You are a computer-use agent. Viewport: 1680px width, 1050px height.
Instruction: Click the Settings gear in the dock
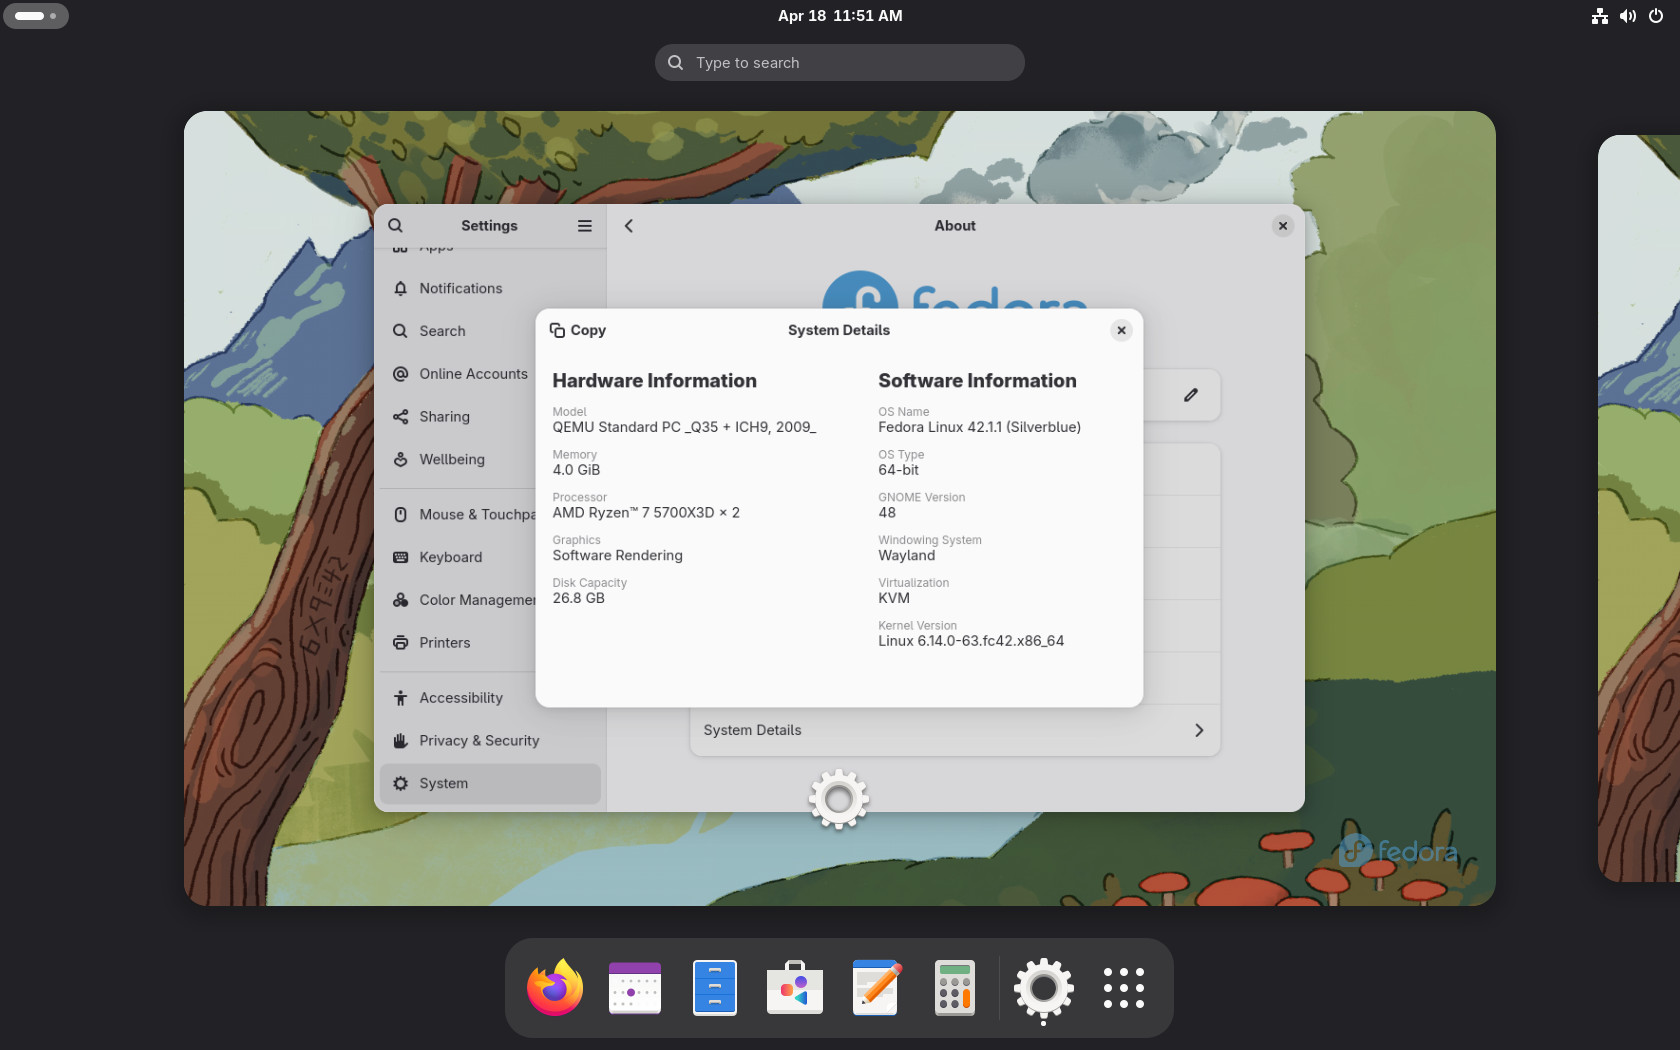click(1044, 988)
